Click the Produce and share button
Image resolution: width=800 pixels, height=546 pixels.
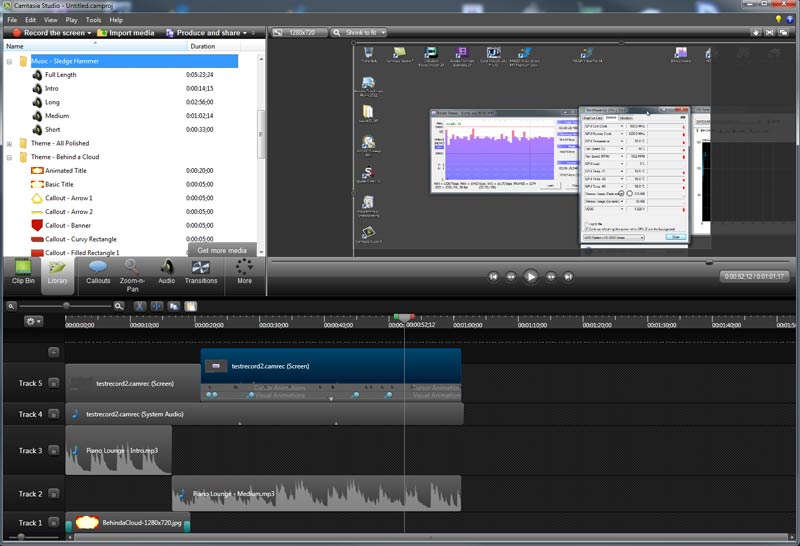point(203,33)
